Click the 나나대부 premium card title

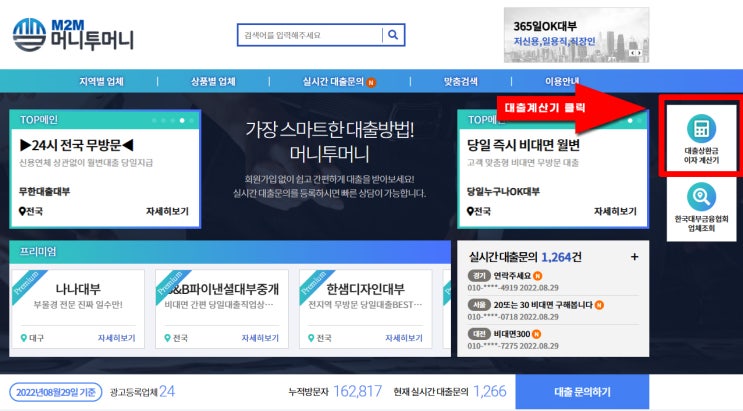[78, 289]
